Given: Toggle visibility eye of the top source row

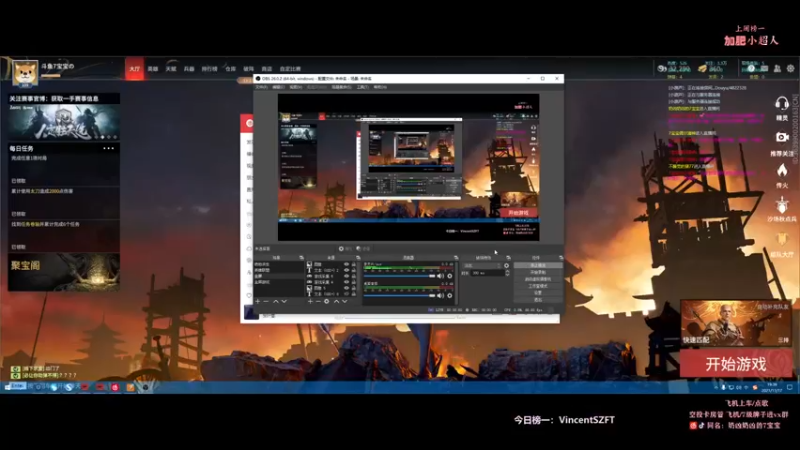Looking at the screenshot, I should [x=346, y=264].
